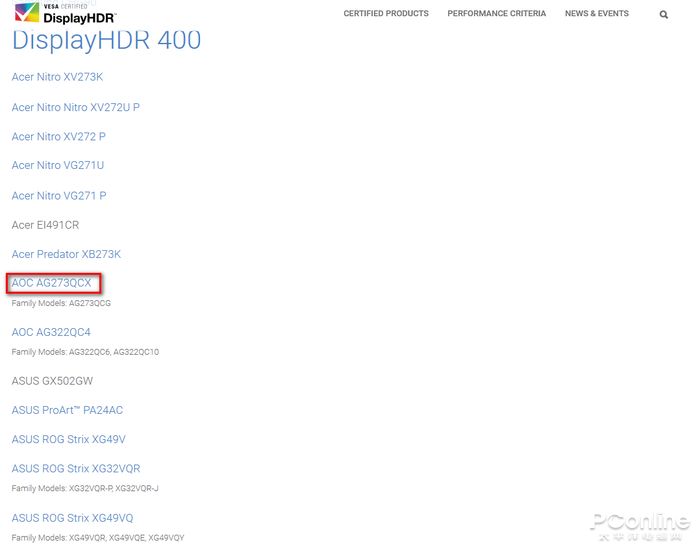Click the VESA DisplayHDR logo
The height and width of the screenshot is (549, 700).
click(65, 13)
